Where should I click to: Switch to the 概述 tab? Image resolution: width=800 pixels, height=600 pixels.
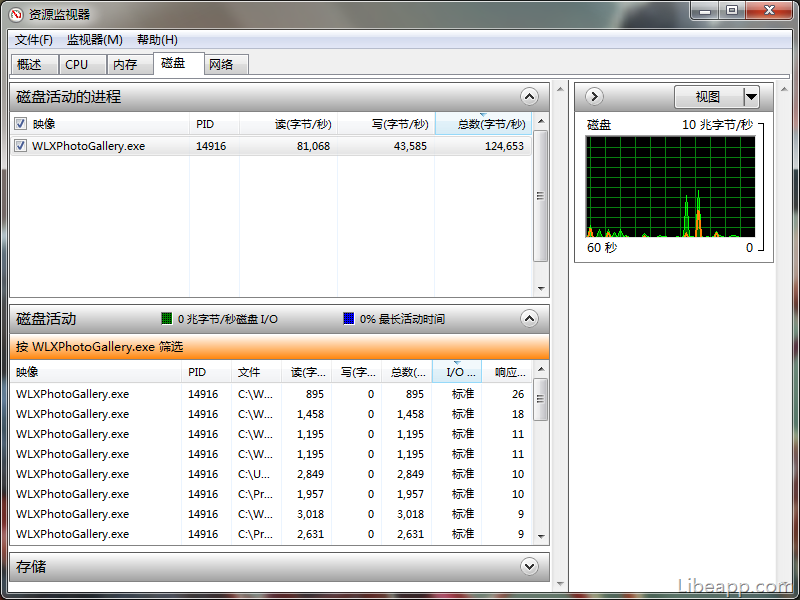click(x=34, y=65)
